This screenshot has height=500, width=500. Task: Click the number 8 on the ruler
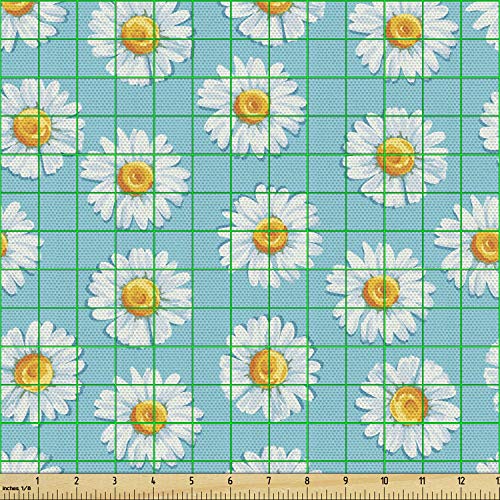[307, 480]
